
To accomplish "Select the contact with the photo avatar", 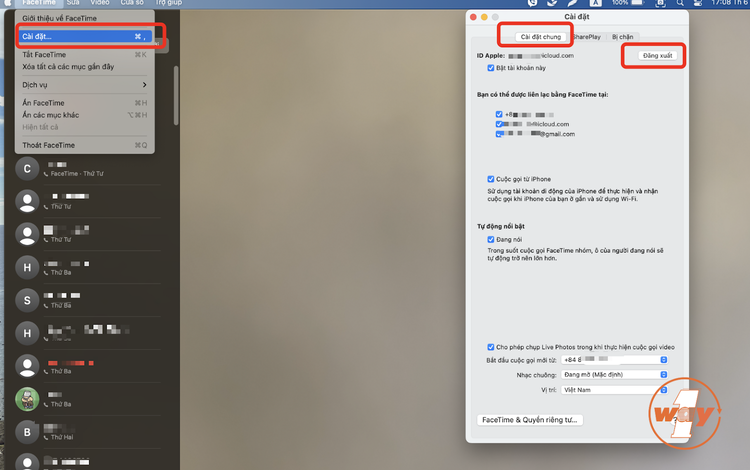I will (x=88, y=399).
